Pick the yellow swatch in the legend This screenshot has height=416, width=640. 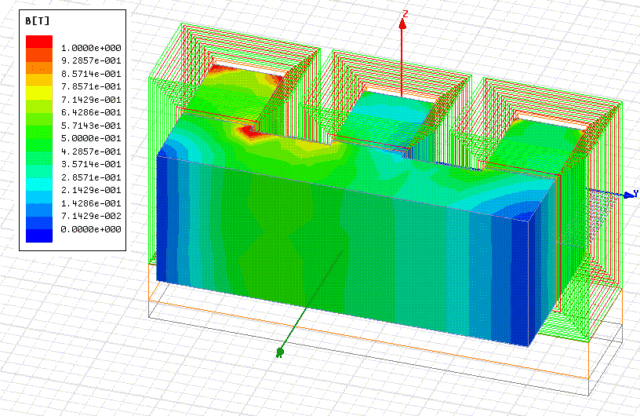(39, 93)
